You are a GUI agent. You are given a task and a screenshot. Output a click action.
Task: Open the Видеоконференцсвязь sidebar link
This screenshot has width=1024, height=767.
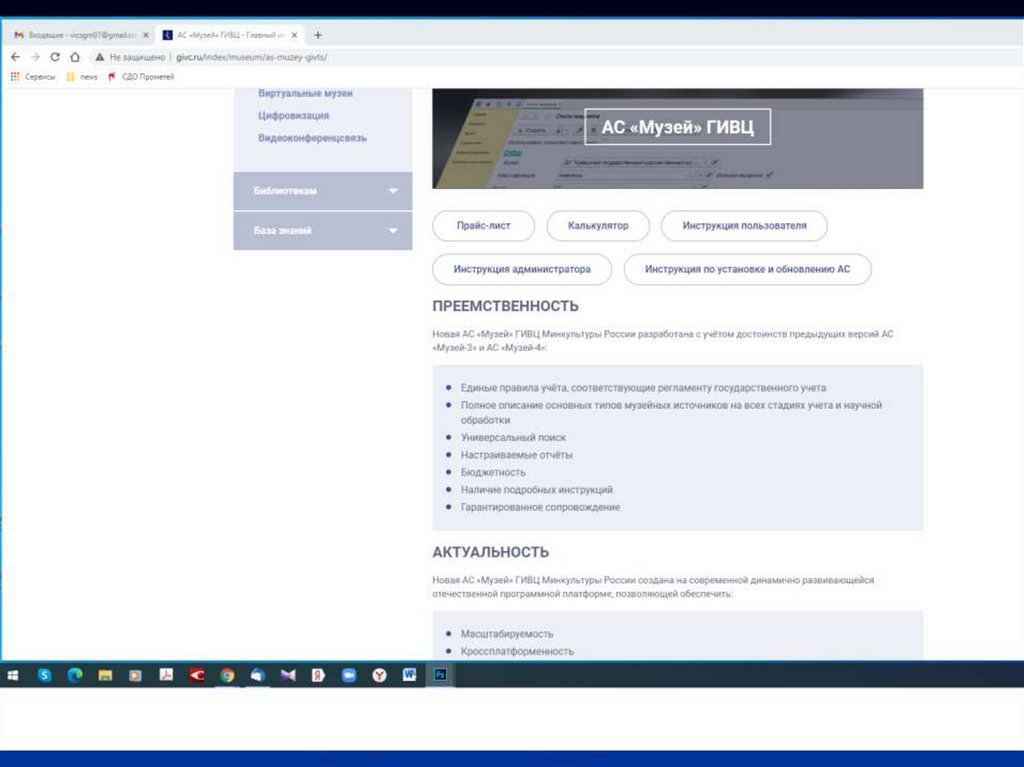pos(312,138)
